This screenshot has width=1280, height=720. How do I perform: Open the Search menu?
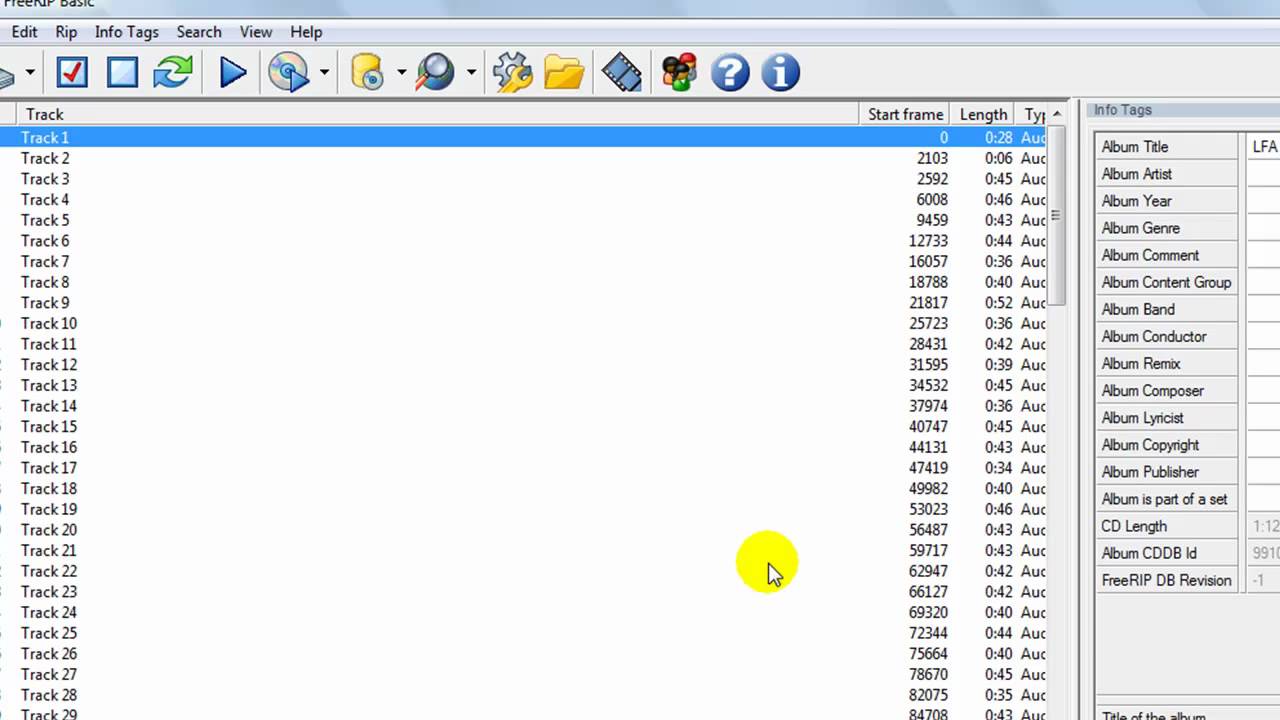[199, 32]
